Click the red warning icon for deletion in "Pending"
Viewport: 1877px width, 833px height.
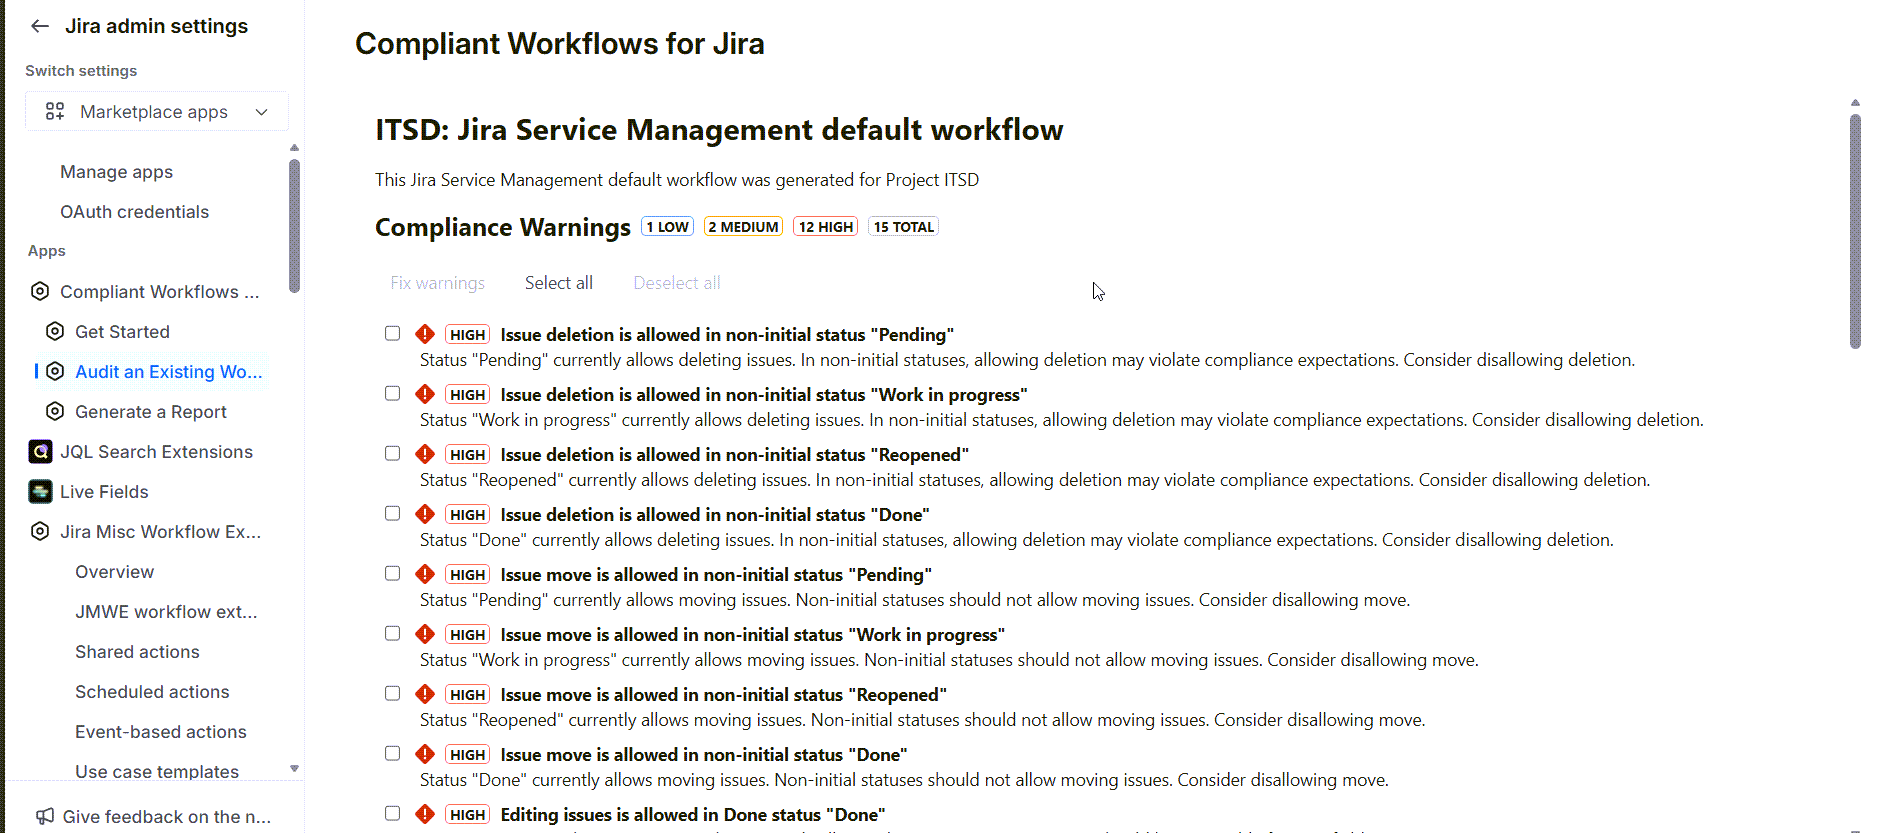[425, 334]
